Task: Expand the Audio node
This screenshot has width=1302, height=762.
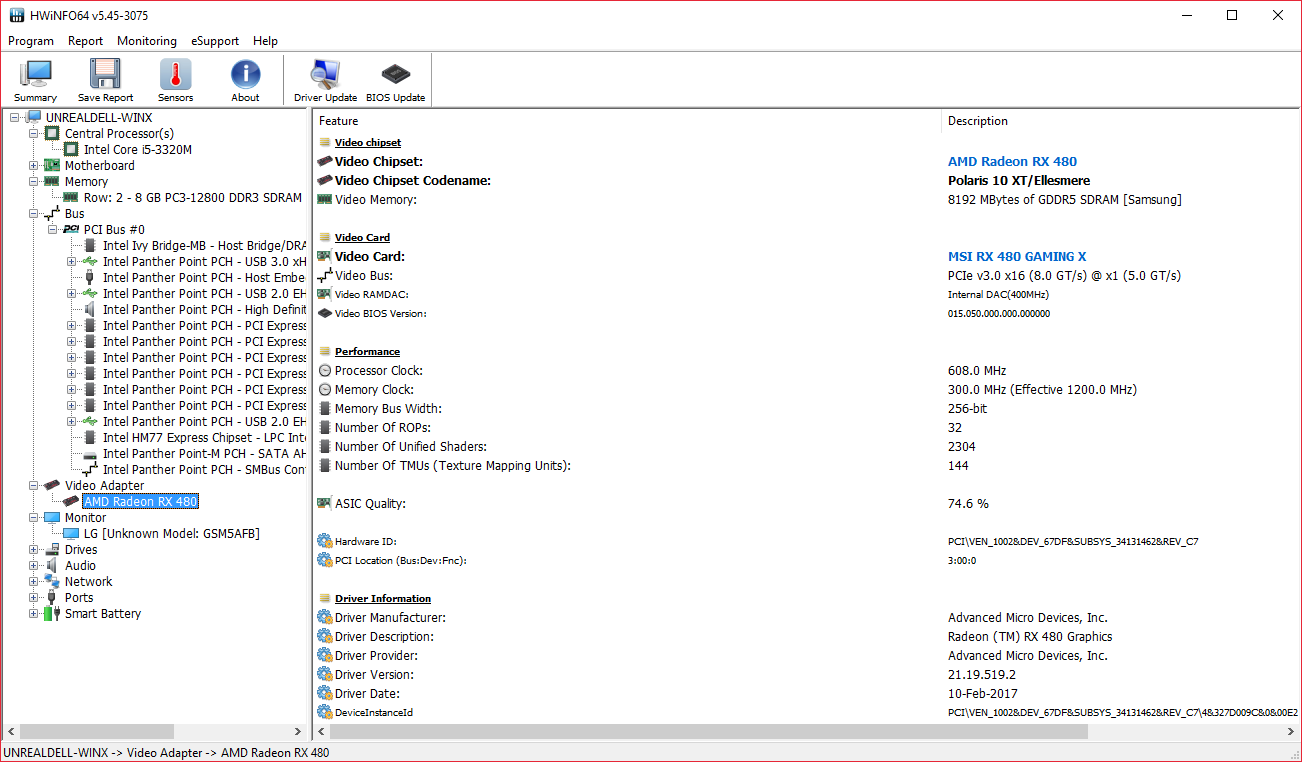Action: click(x=34, y=566)
